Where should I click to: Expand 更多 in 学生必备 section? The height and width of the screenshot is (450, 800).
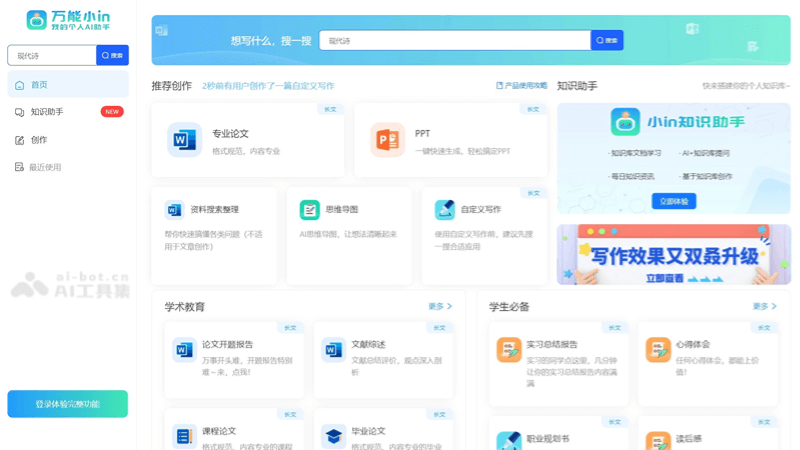[764, 307]
